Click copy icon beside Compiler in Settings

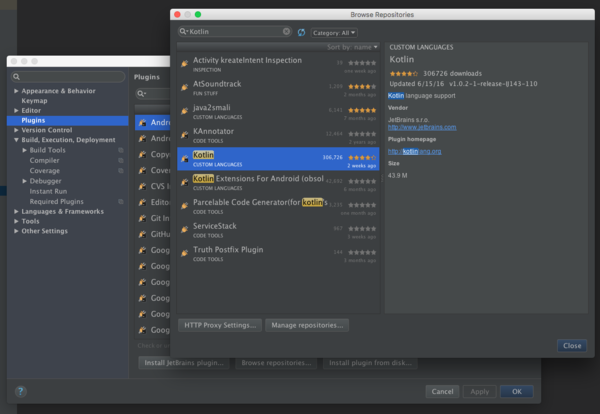[121, 160]
